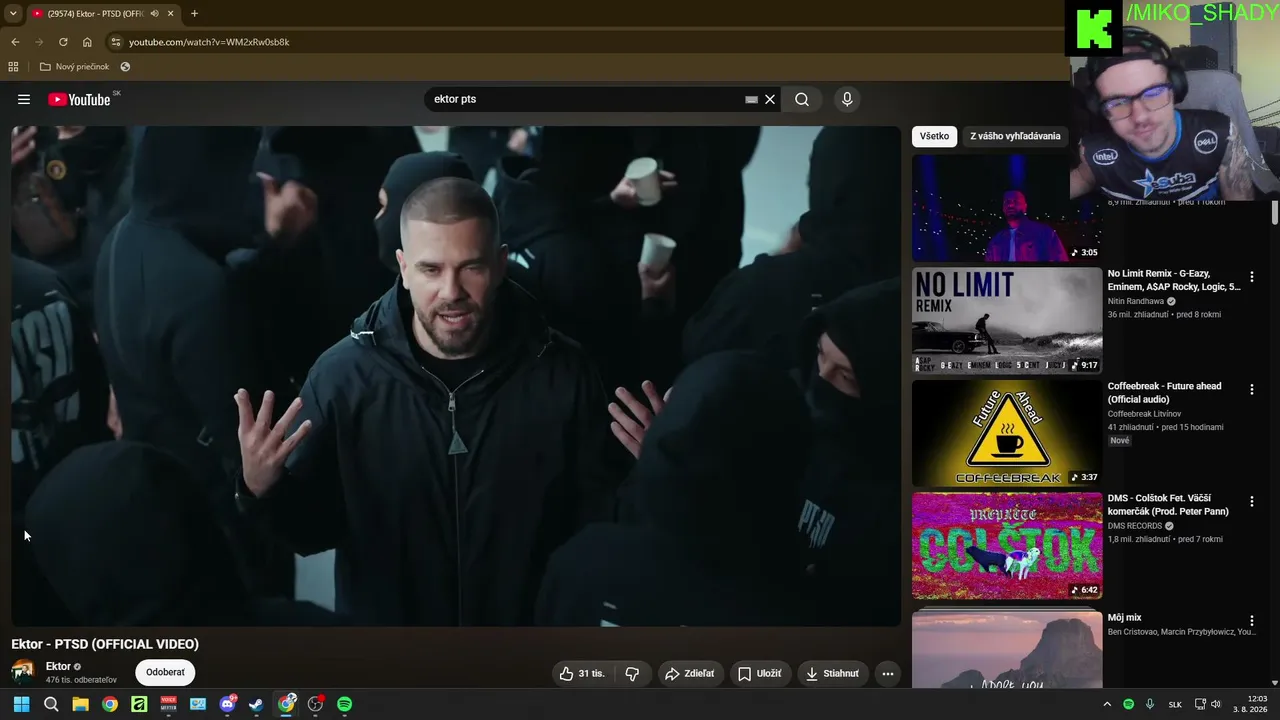Open the No Limit Remix video thumbnail

point(1007,320)
